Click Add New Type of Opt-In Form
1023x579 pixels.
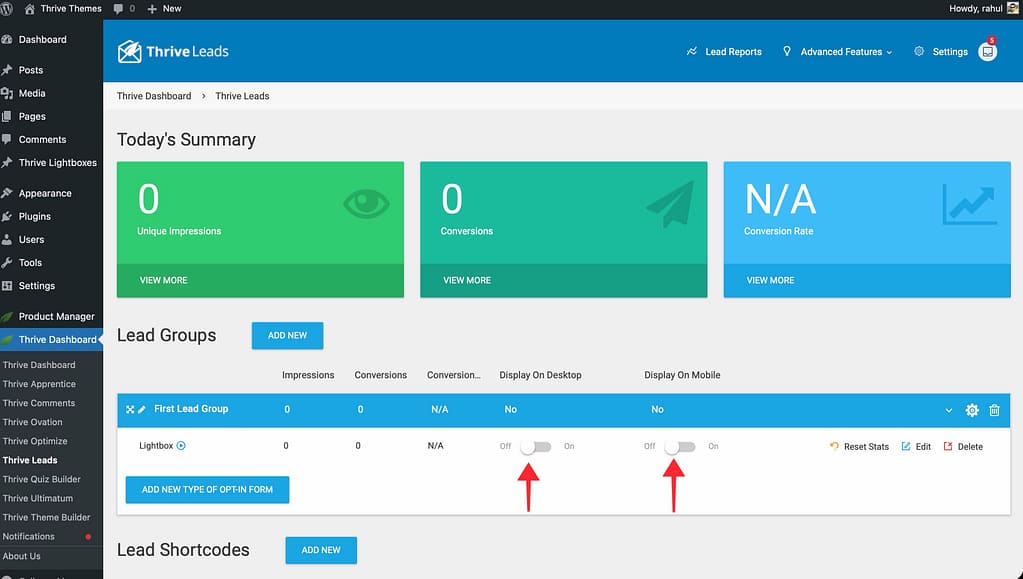click(x=207, y=489)
